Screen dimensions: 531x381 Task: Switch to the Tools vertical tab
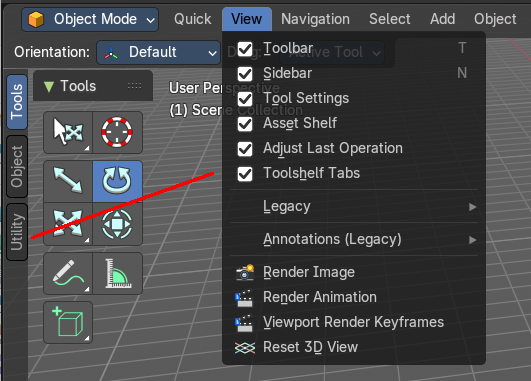(17, 102)
